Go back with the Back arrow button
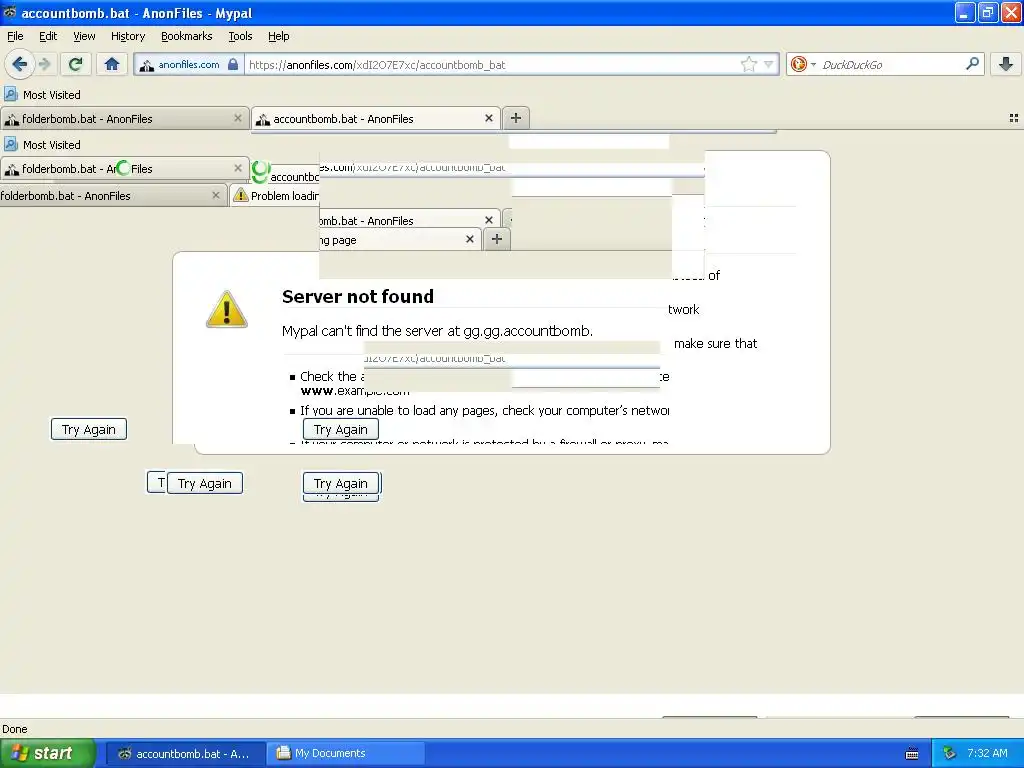Image resolution: width=1024 pixels, height=768 pixels. click(x=19, y=64)
